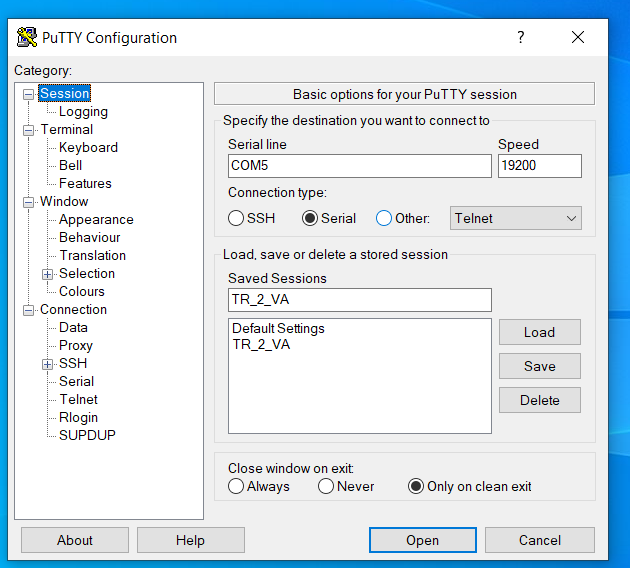Open the Telnet connection type dropdown
Viewport: 630px width, 568px height.
pyautogui.click(x=515, y=218)
